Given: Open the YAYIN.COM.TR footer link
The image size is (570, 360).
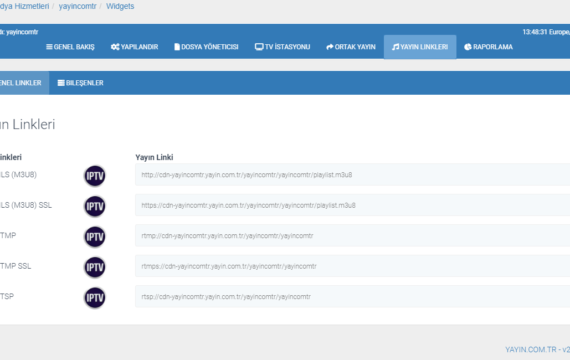Looking at the screenshot, I should [x=537, y=350].
